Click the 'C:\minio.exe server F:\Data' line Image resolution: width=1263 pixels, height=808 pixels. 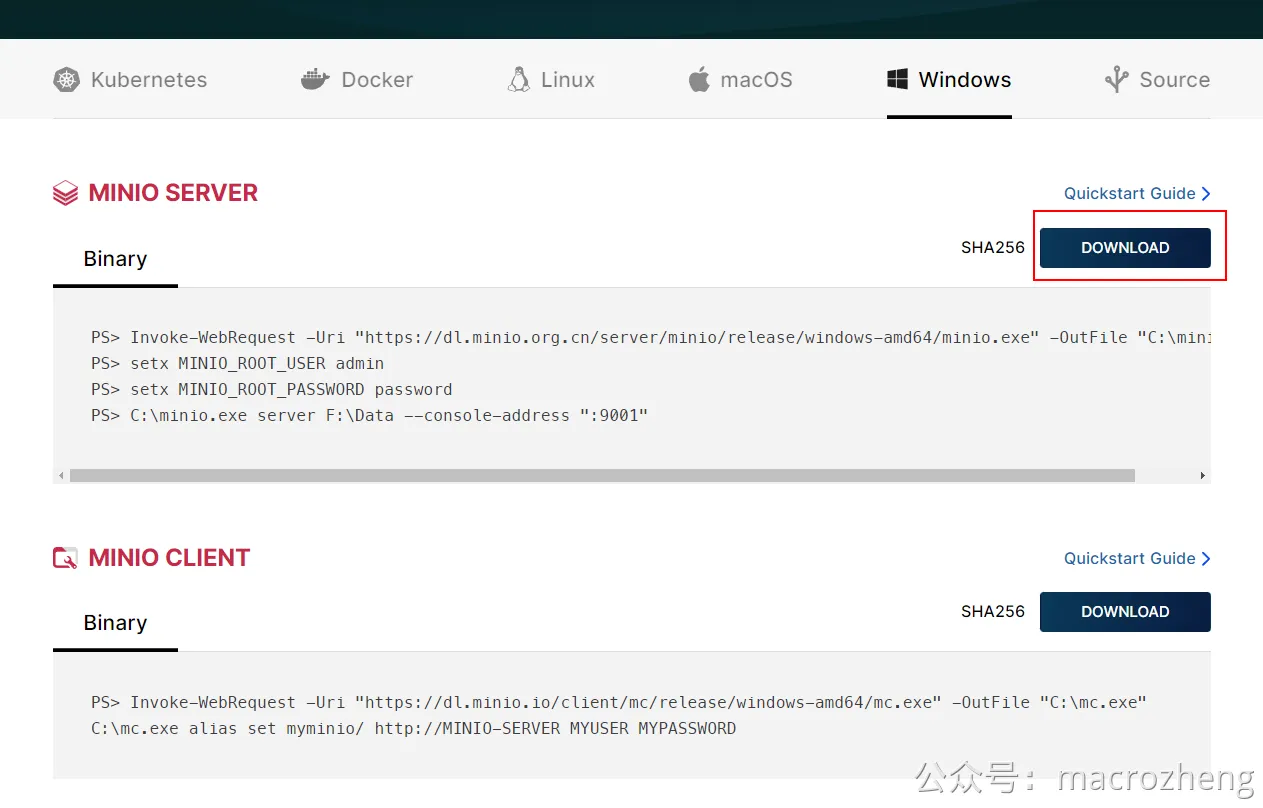(370, 416)
